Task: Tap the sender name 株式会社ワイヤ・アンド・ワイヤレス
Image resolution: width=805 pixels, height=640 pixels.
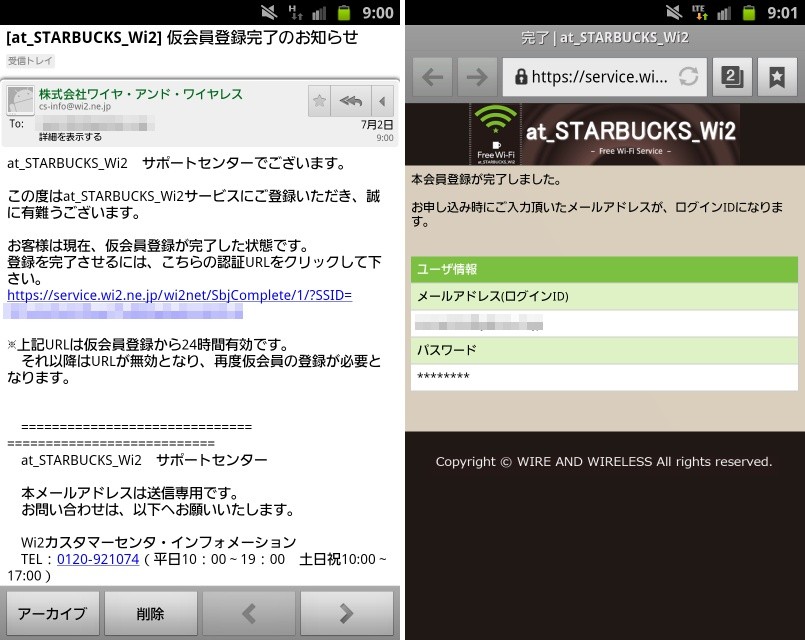Action: (141, 94)
